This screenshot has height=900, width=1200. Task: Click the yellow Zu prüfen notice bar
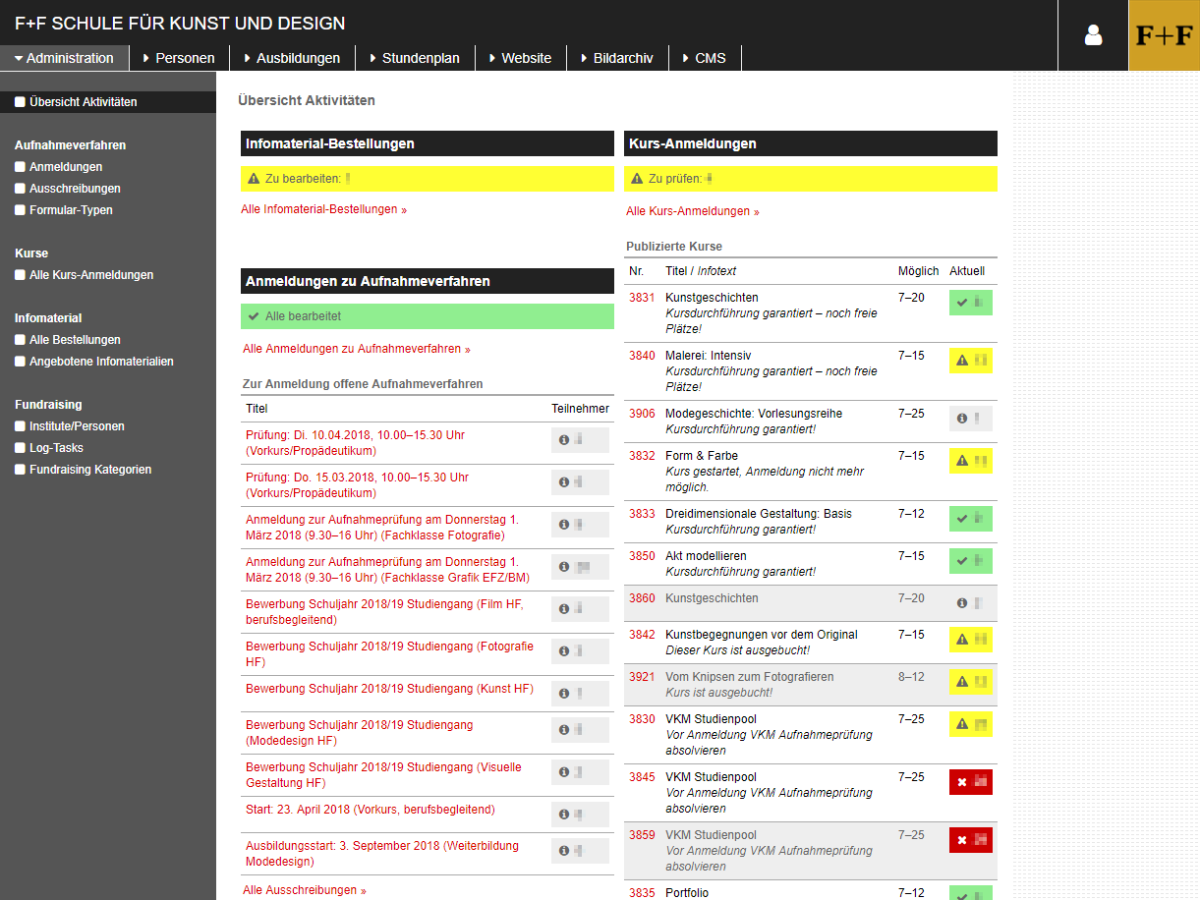coord(811,179)
